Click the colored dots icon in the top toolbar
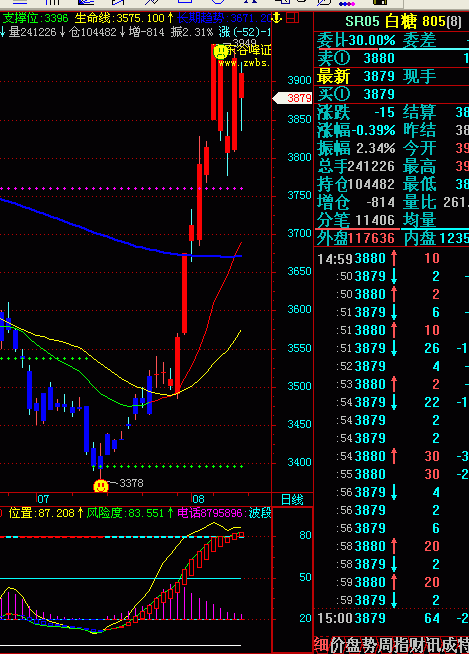The width and height of the screenshot is (469, 654). point(347,3)
